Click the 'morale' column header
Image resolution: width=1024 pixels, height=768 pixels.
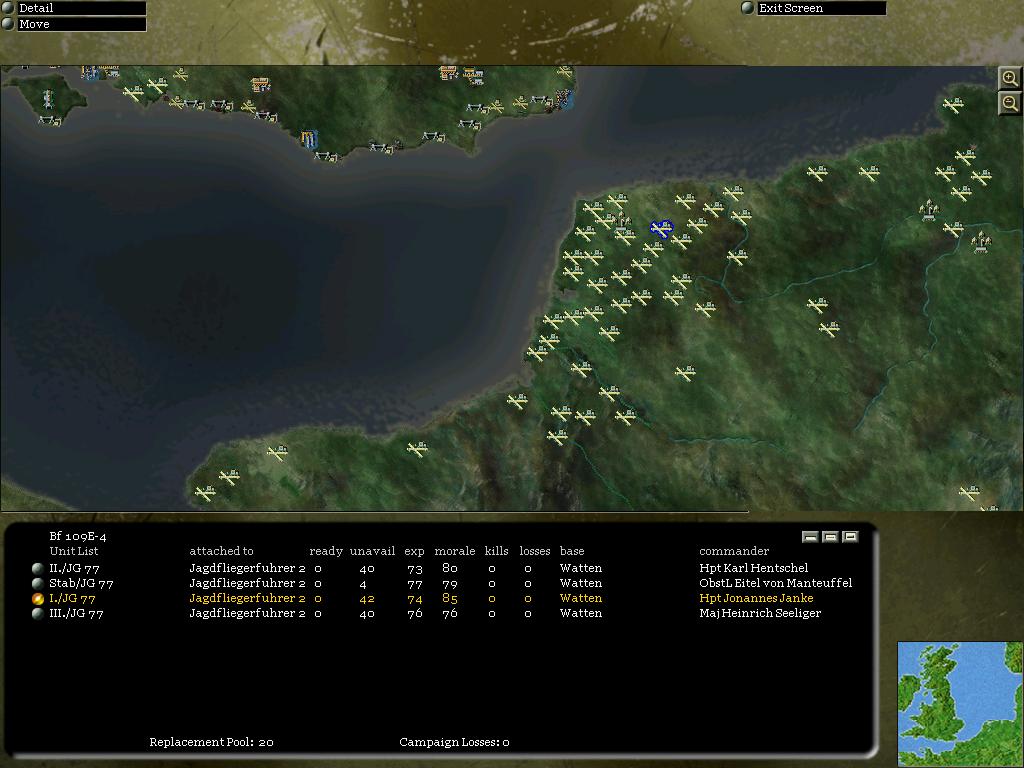tap(455, 551)
